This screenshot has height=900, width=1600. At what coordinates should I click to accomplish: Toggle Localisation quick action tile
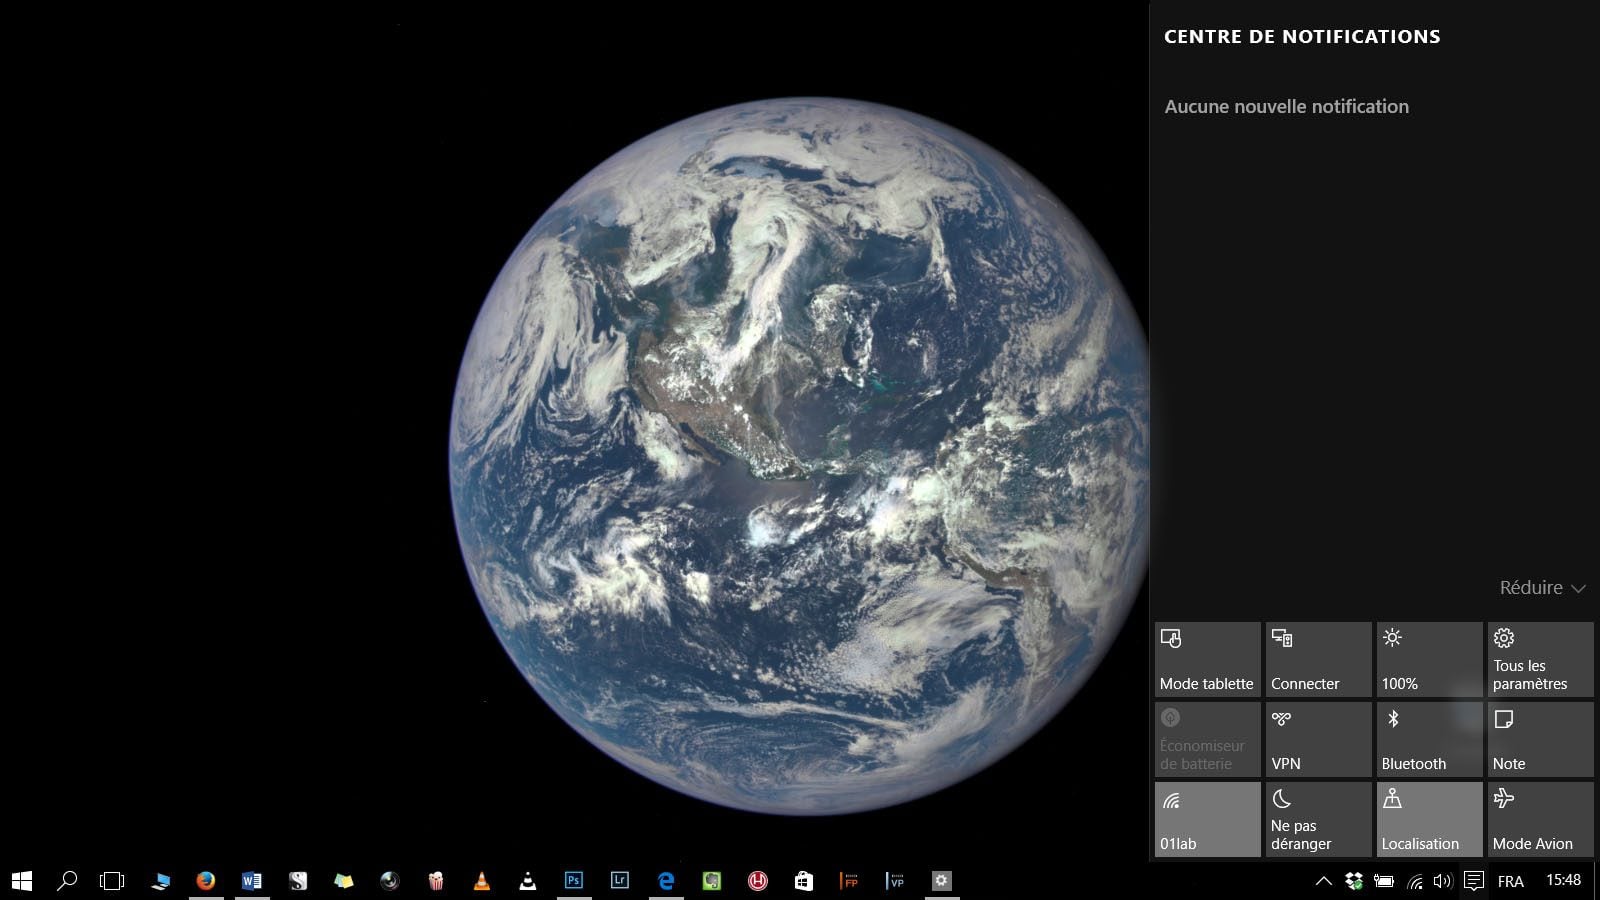1429,820
